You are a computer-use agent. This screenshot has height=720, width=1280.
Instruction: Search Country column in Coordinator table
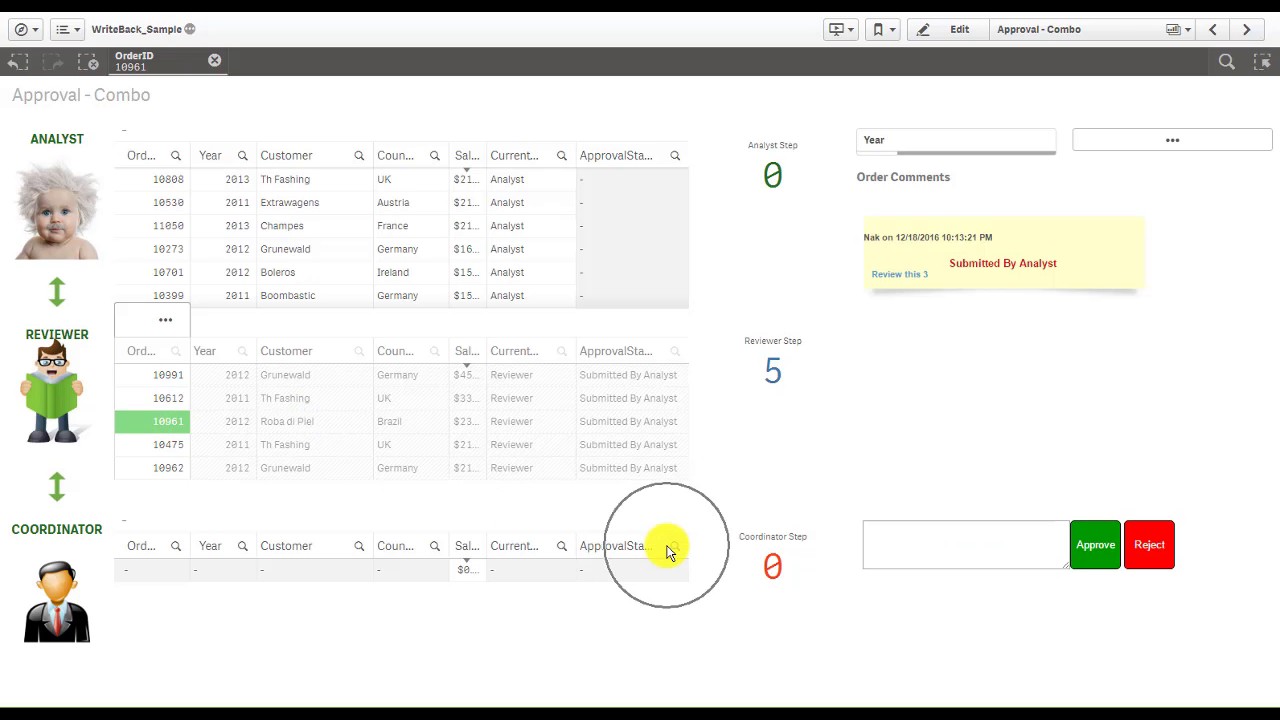click(x=435, y=546)
